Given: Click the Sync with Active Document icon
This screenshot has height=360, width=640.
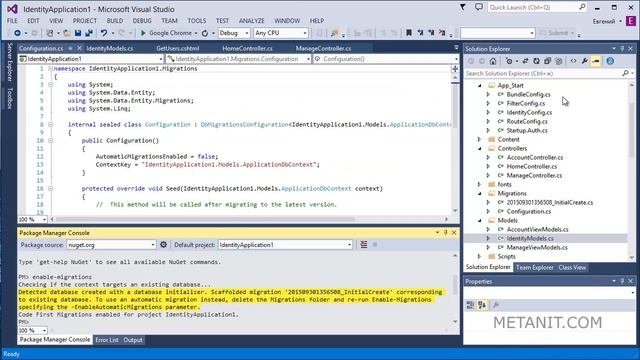Looking at the screenshot, I should 525,61.
